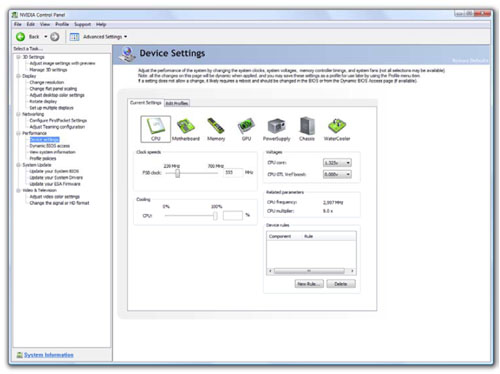Viewport: 500px width, 374px height.
Task: Open Adjust video color settings
Action: [54, 196]
